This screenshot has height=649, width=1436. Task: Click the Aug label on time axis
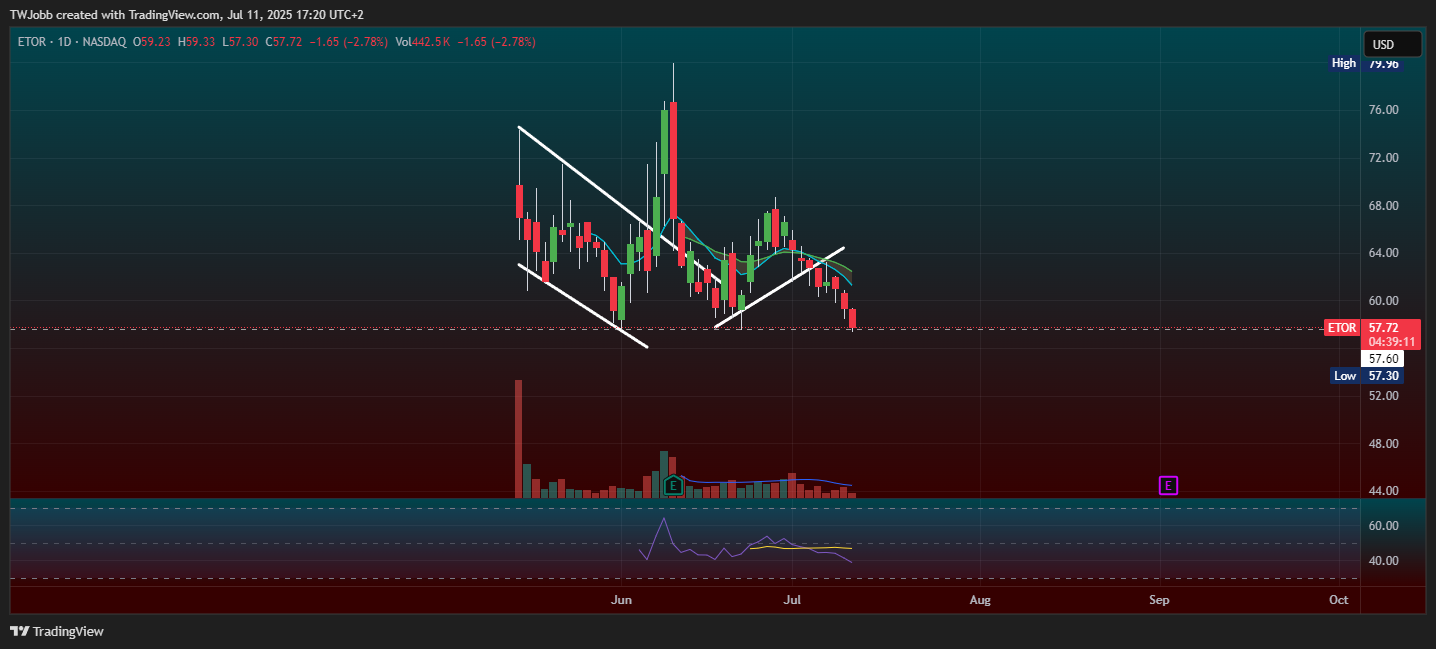pyautogui.click(x=981, y=600)
